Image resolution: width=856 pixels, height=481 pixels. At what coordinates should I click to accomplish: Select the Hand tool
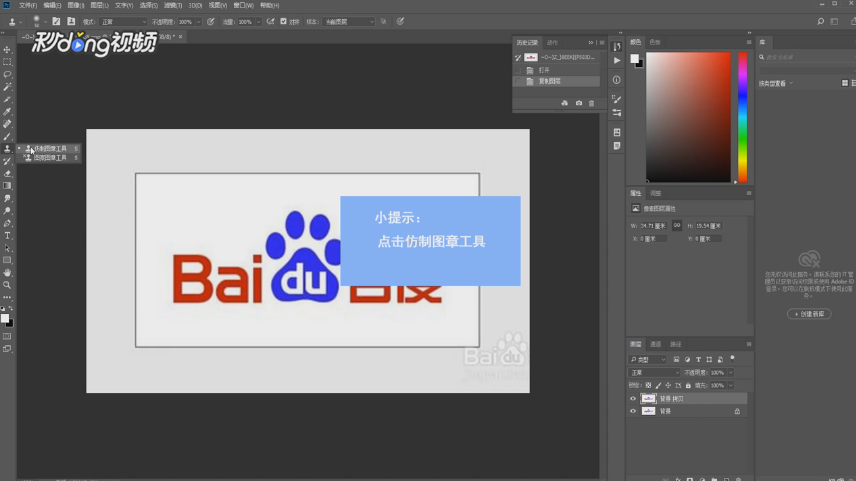point(7,272)
